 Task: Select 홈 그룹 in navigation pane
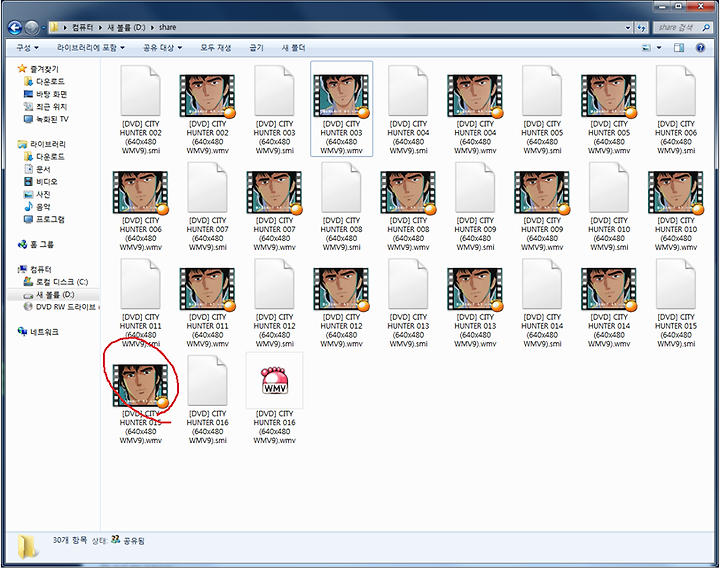point(35,244)
